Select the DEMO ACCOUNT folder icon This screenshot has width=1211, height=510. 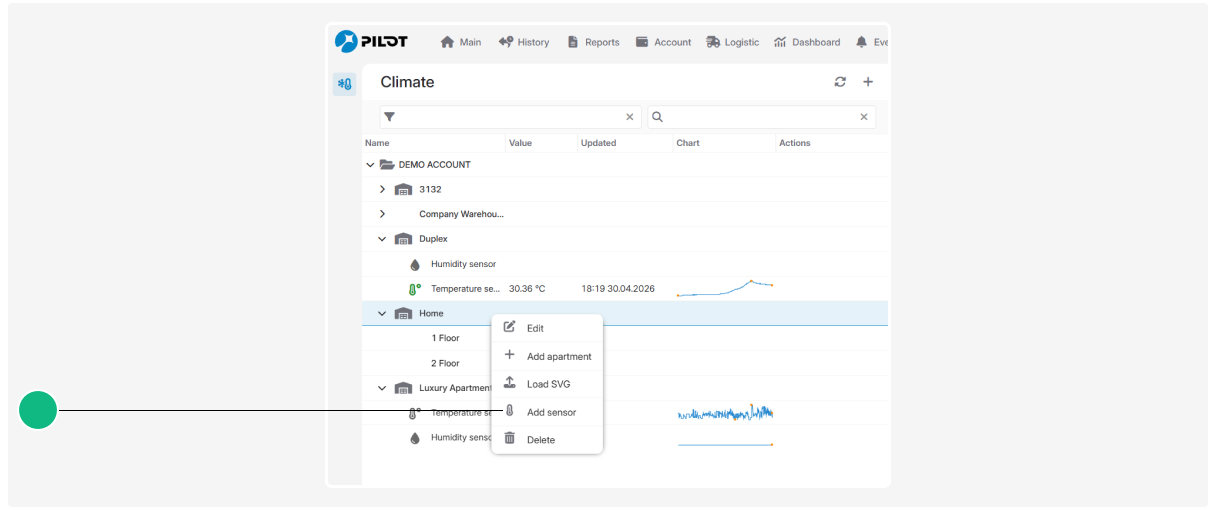point(387,165)
